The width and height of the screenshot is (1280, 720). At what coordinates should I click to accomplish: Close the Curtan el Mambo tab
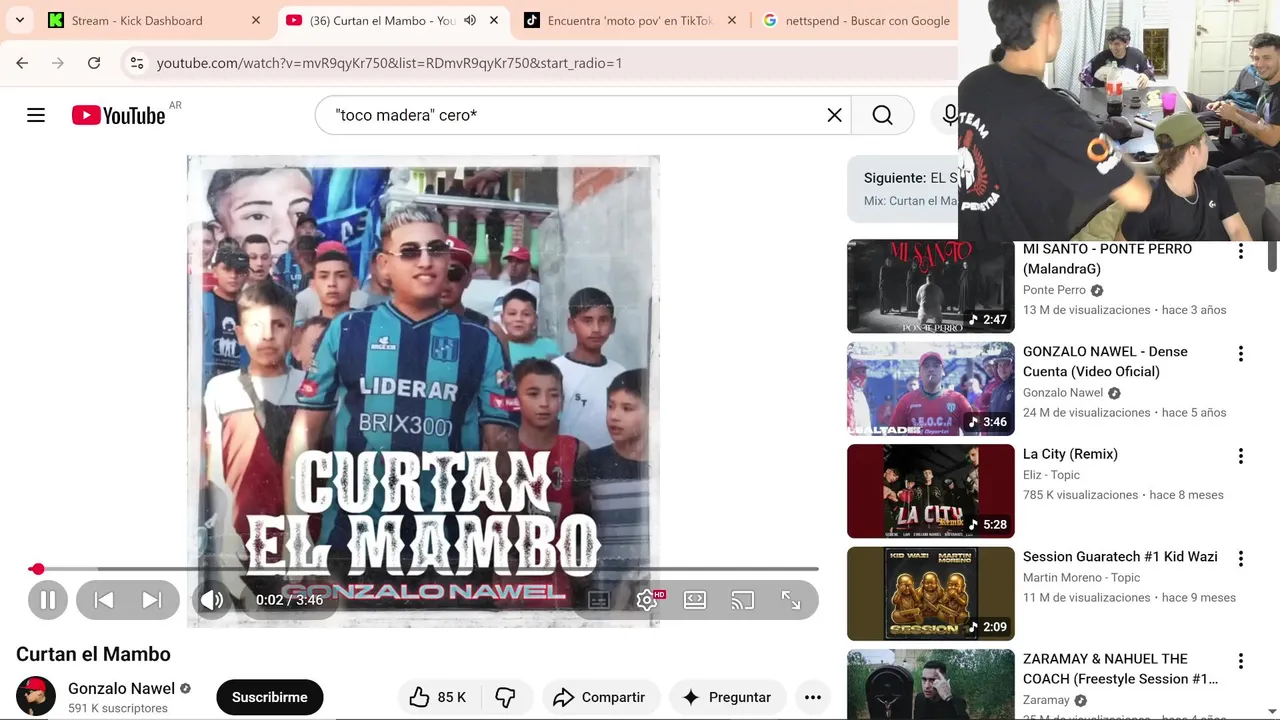coord(493,20)
